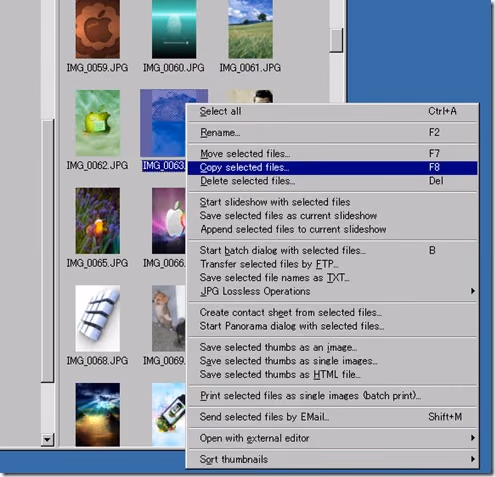Select the IMG_0062.JPG green apple thumbnail
Viewport: 495px width, 477px height.
(98, 123)
